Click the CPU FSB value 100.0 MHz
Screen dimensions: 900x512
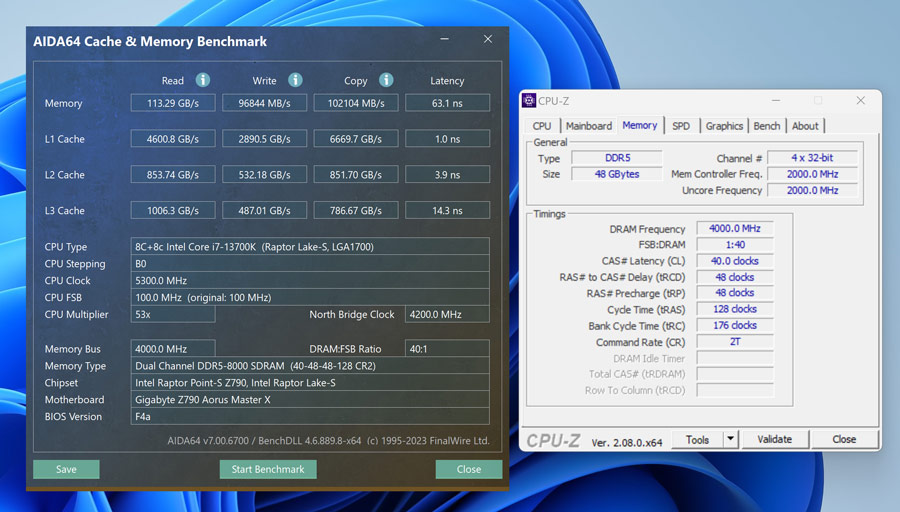[310, 297]
